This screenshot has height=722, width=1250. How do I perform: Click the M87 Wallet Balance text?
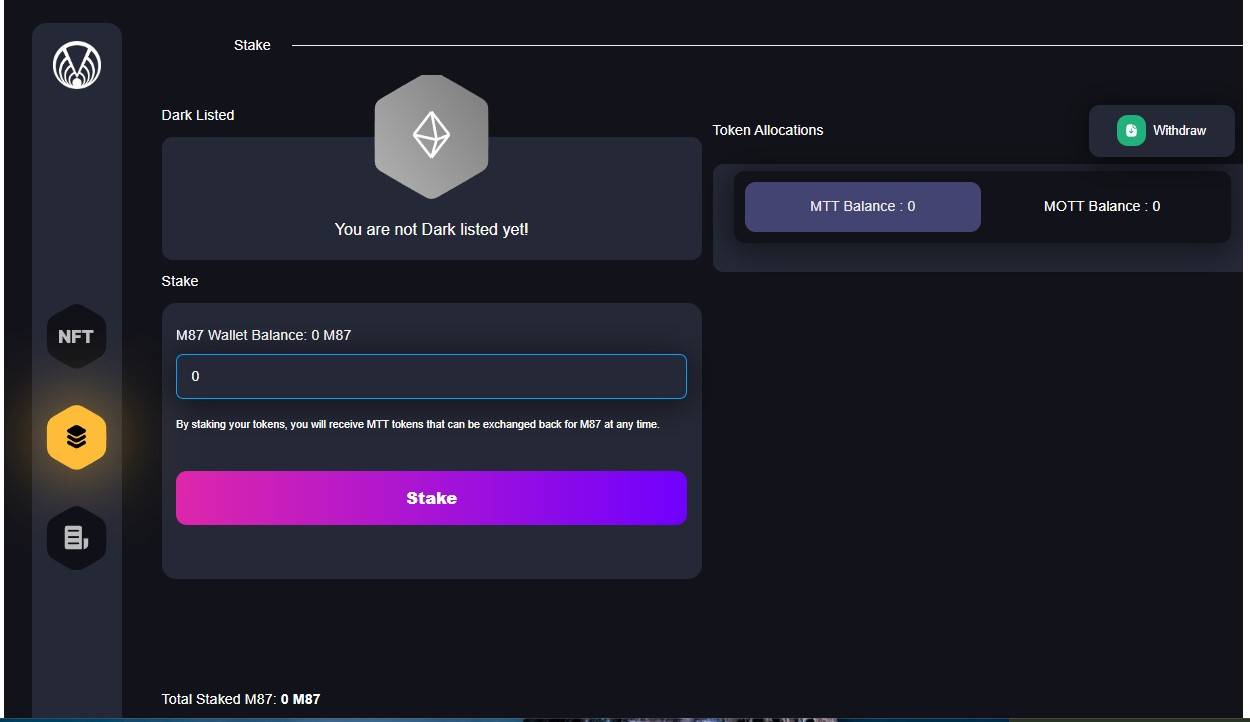[263, 335]
